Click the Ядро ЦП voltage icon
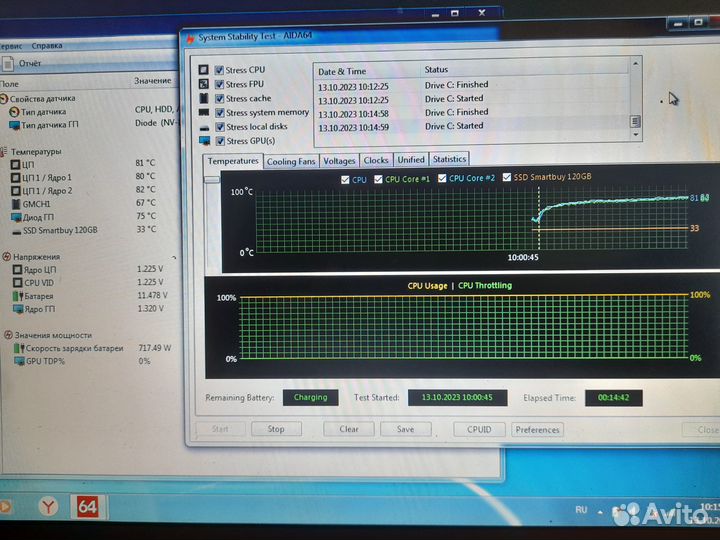 17,270
